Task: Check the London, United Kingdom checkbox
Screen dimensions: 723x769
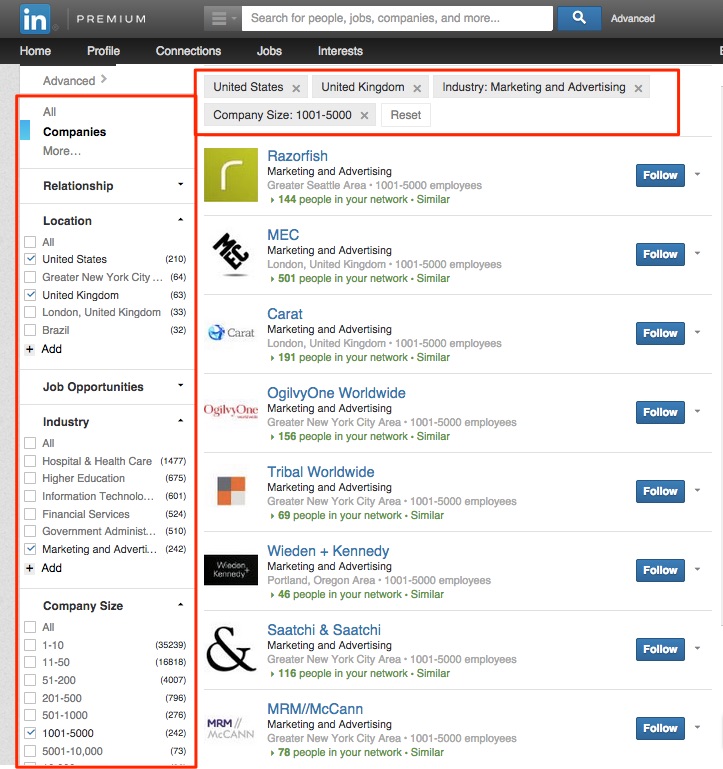Action: click(x=30, y=312)
